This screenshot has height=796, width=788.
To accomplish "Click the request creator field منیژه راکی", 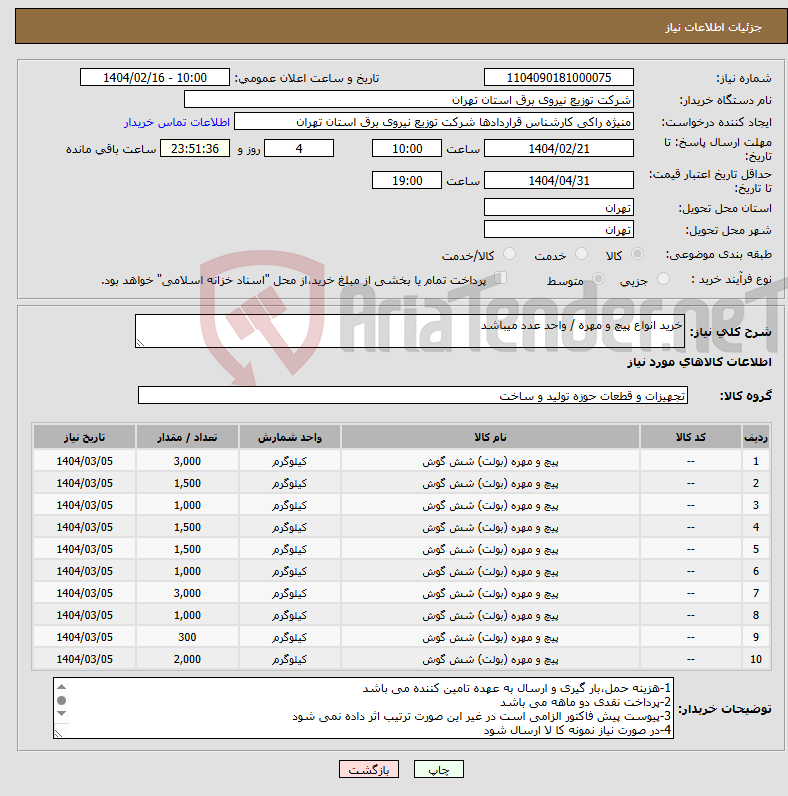I will point(434,122).
